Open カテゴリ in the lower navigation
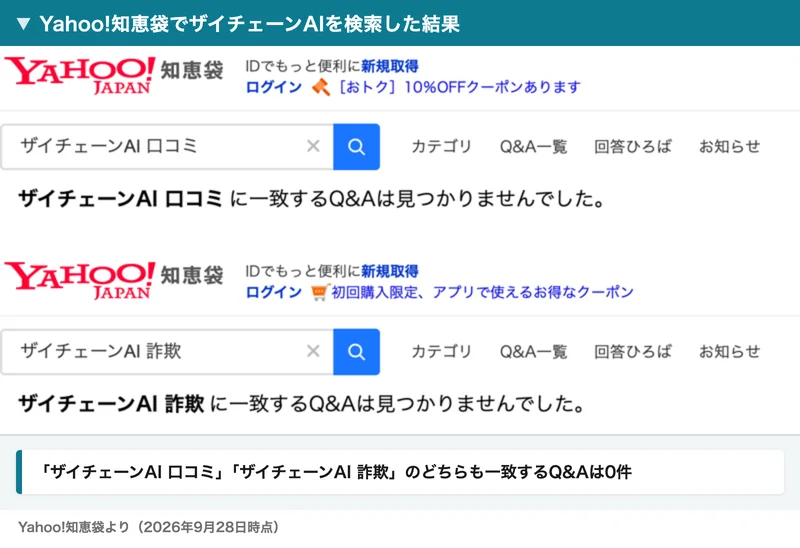This screenshot has width=800, height=548. 441,352
